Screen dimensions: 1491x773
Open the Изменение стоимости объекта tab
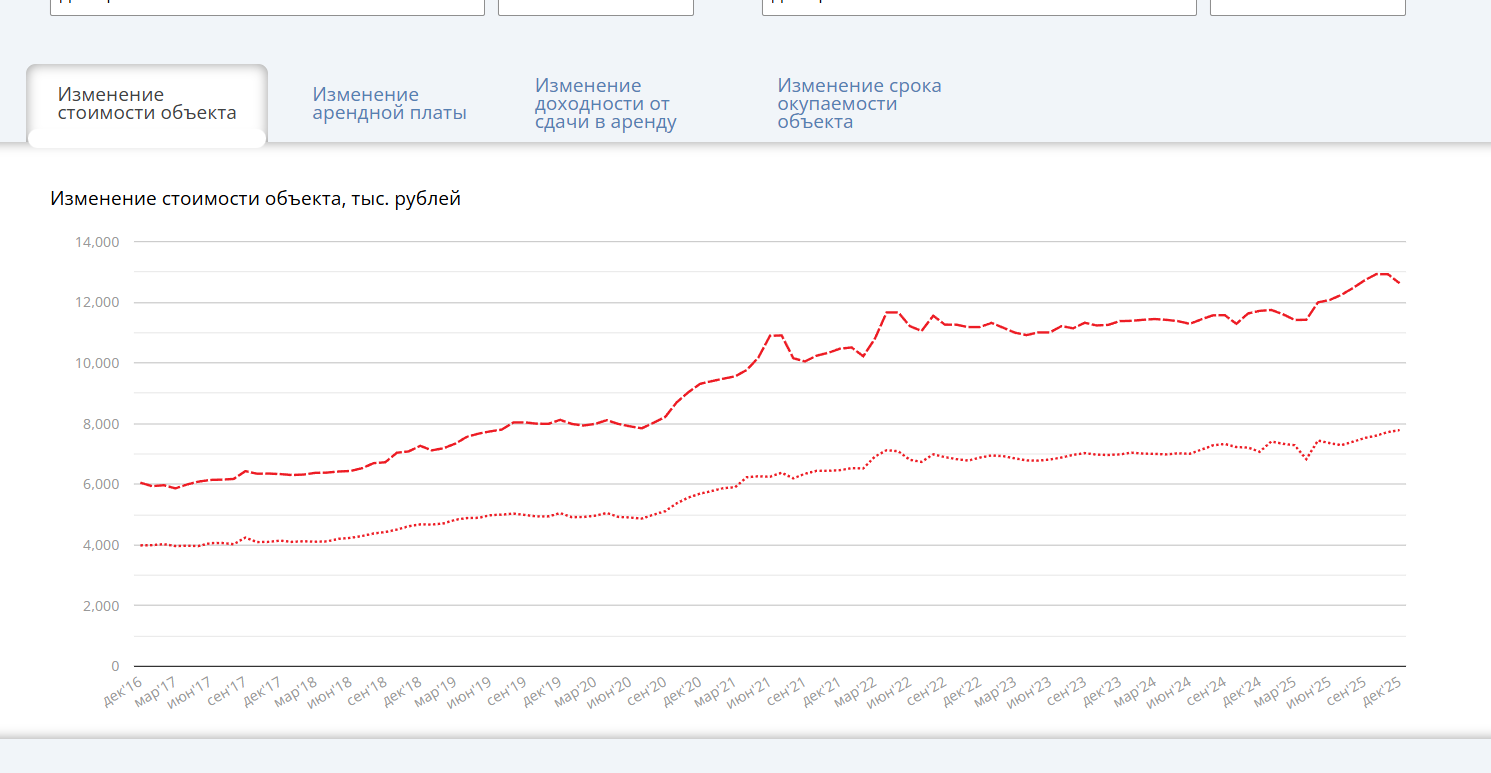click(147, 104)
